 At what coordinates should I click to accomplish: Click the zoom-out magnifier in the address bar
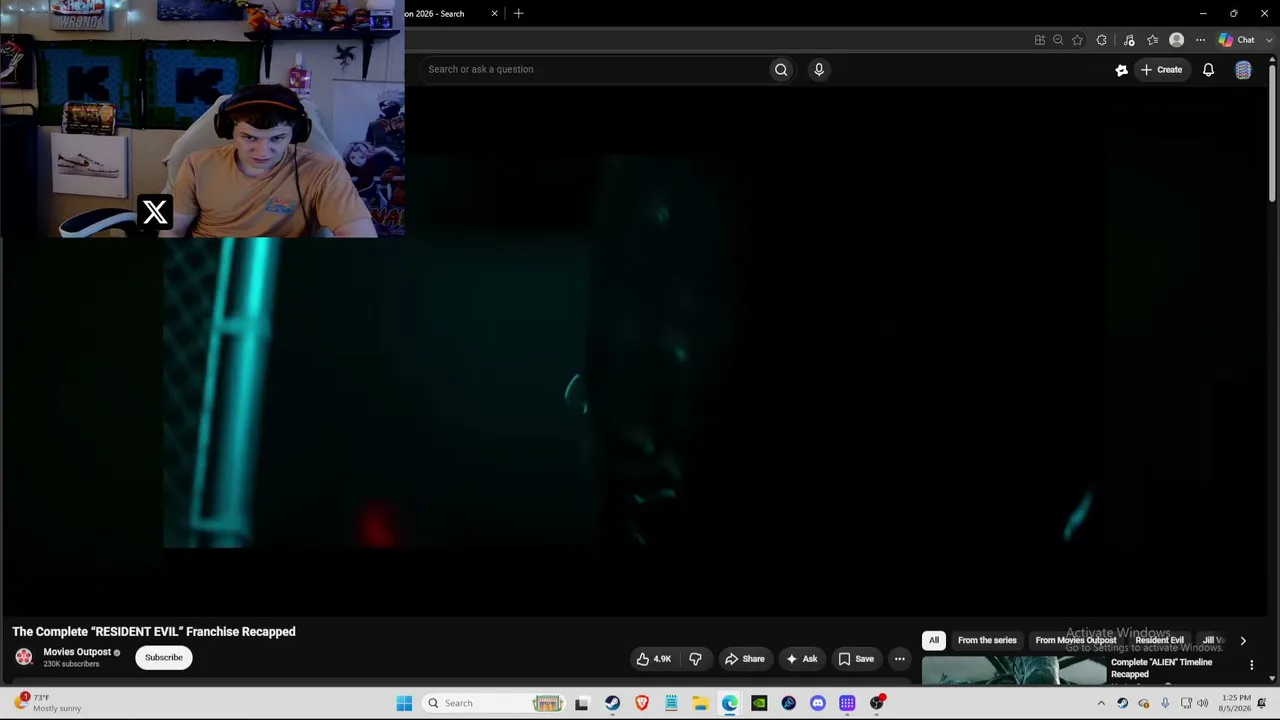tap(1058, 40)
